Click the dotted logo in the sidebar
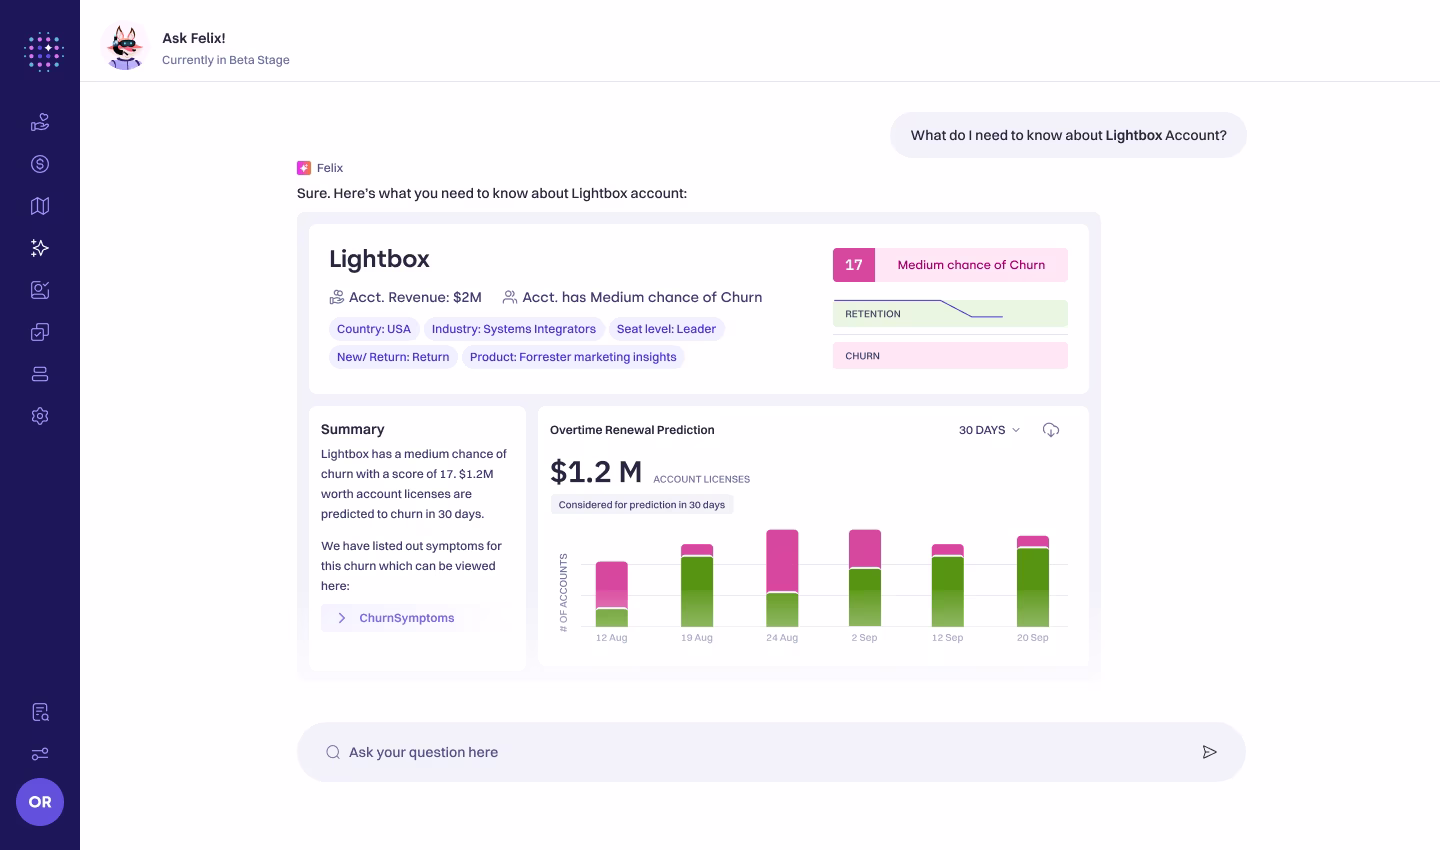The height and width of the screenshot is (850, 1440). tap(44, 51)
